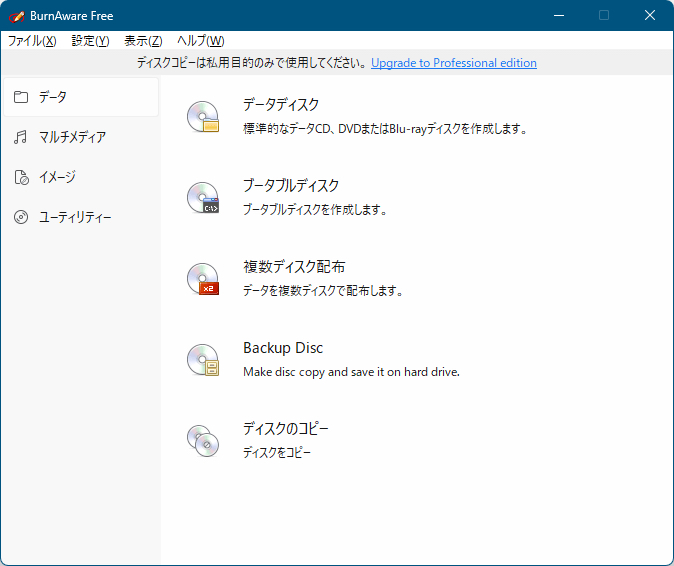The image size is (674, 566).
Task: Close the BurnAware Free window
Action: click(650, 15)
